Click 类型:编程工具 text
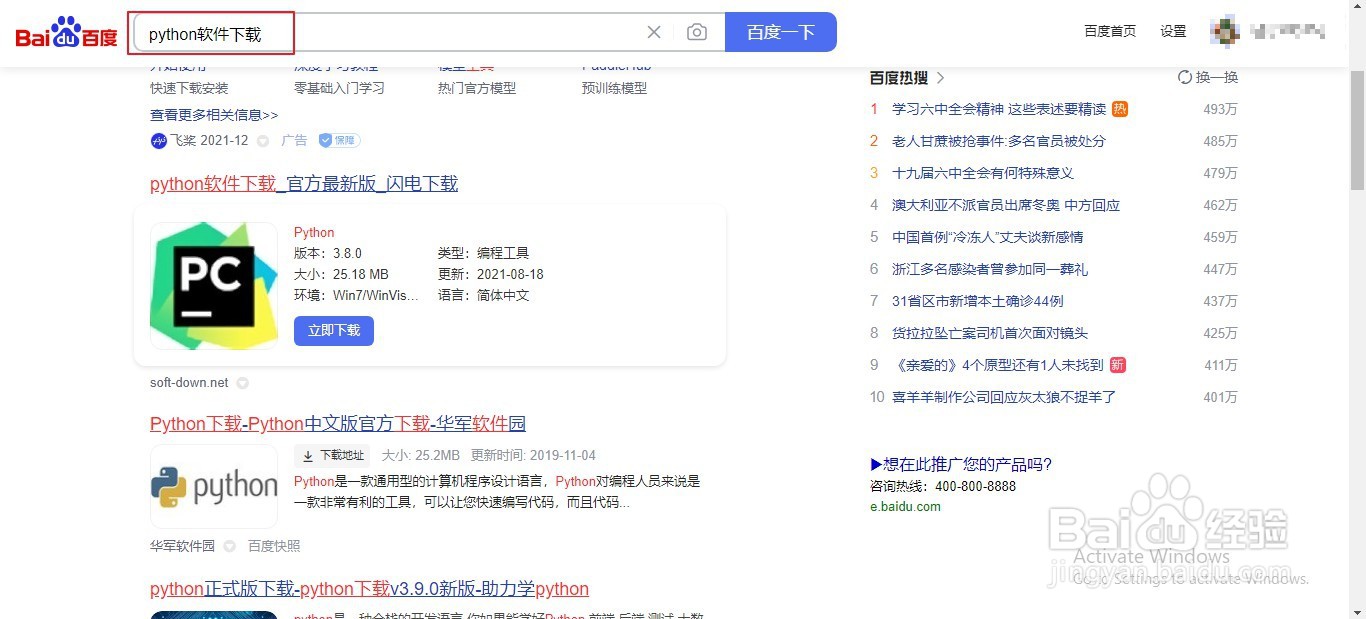 pos(484,253)
